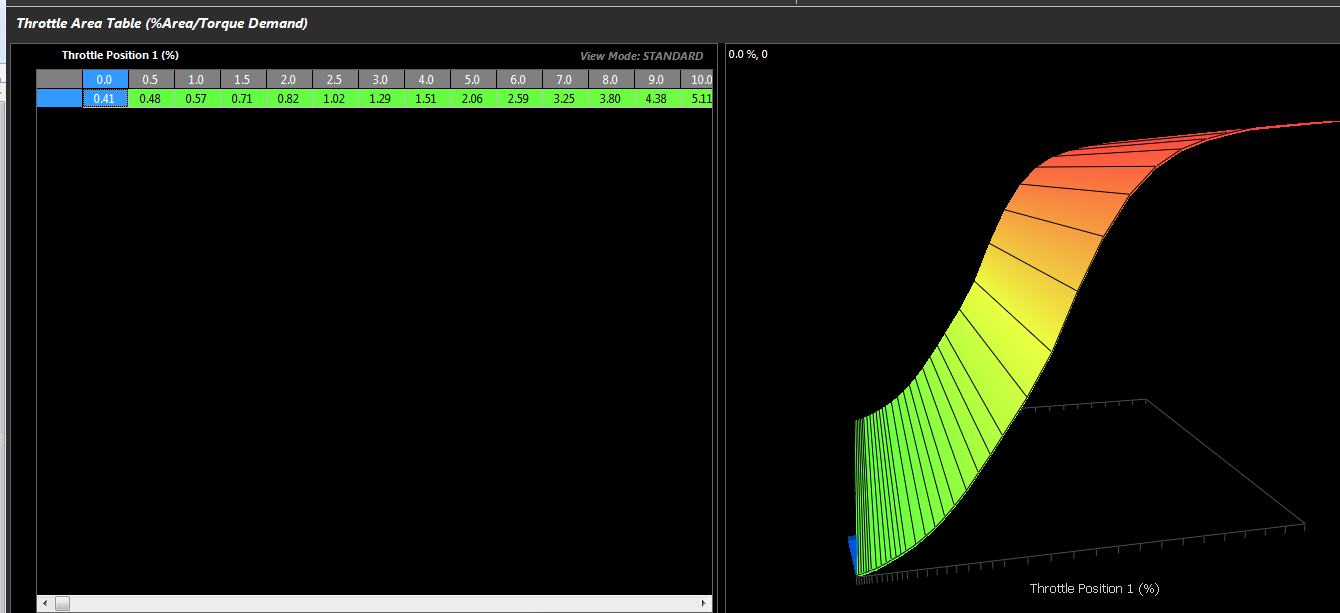Click the 6.0 throttle position column header
Screen dimensions: 1340x613
pos(519,79)
